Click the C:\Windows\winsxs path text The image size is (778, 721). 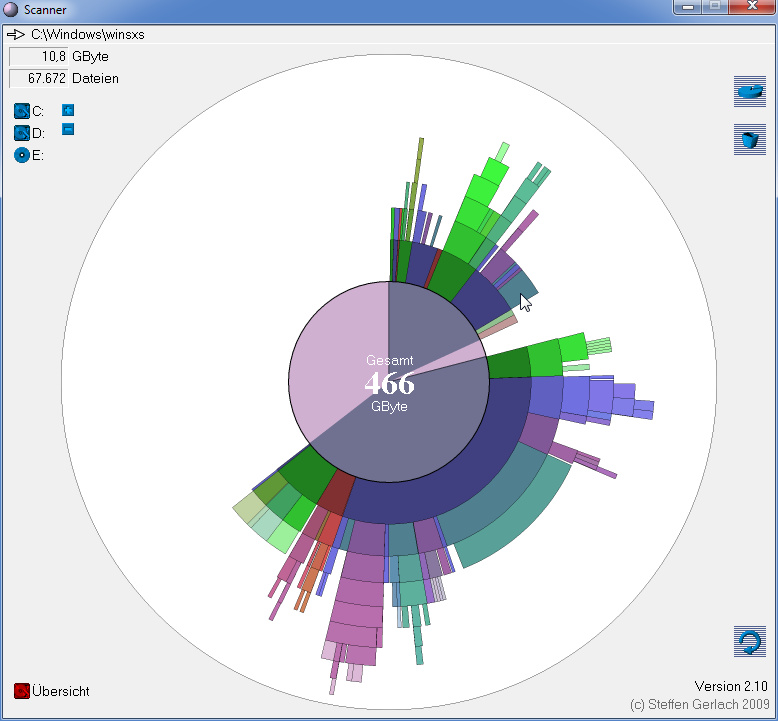tap(88, 34)
